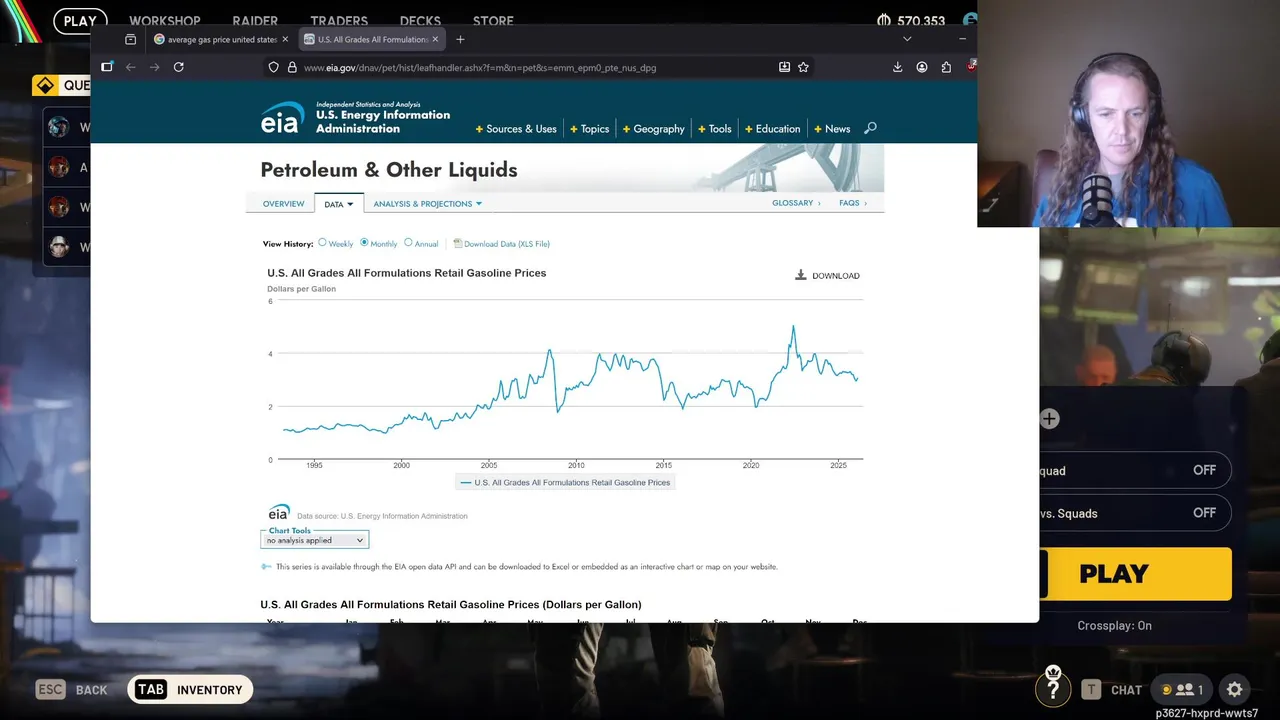The height and width of the screenshot is (720, 1280).
Task: Expand the Sources & Uses menu
Action: click(x=516, y=129)
